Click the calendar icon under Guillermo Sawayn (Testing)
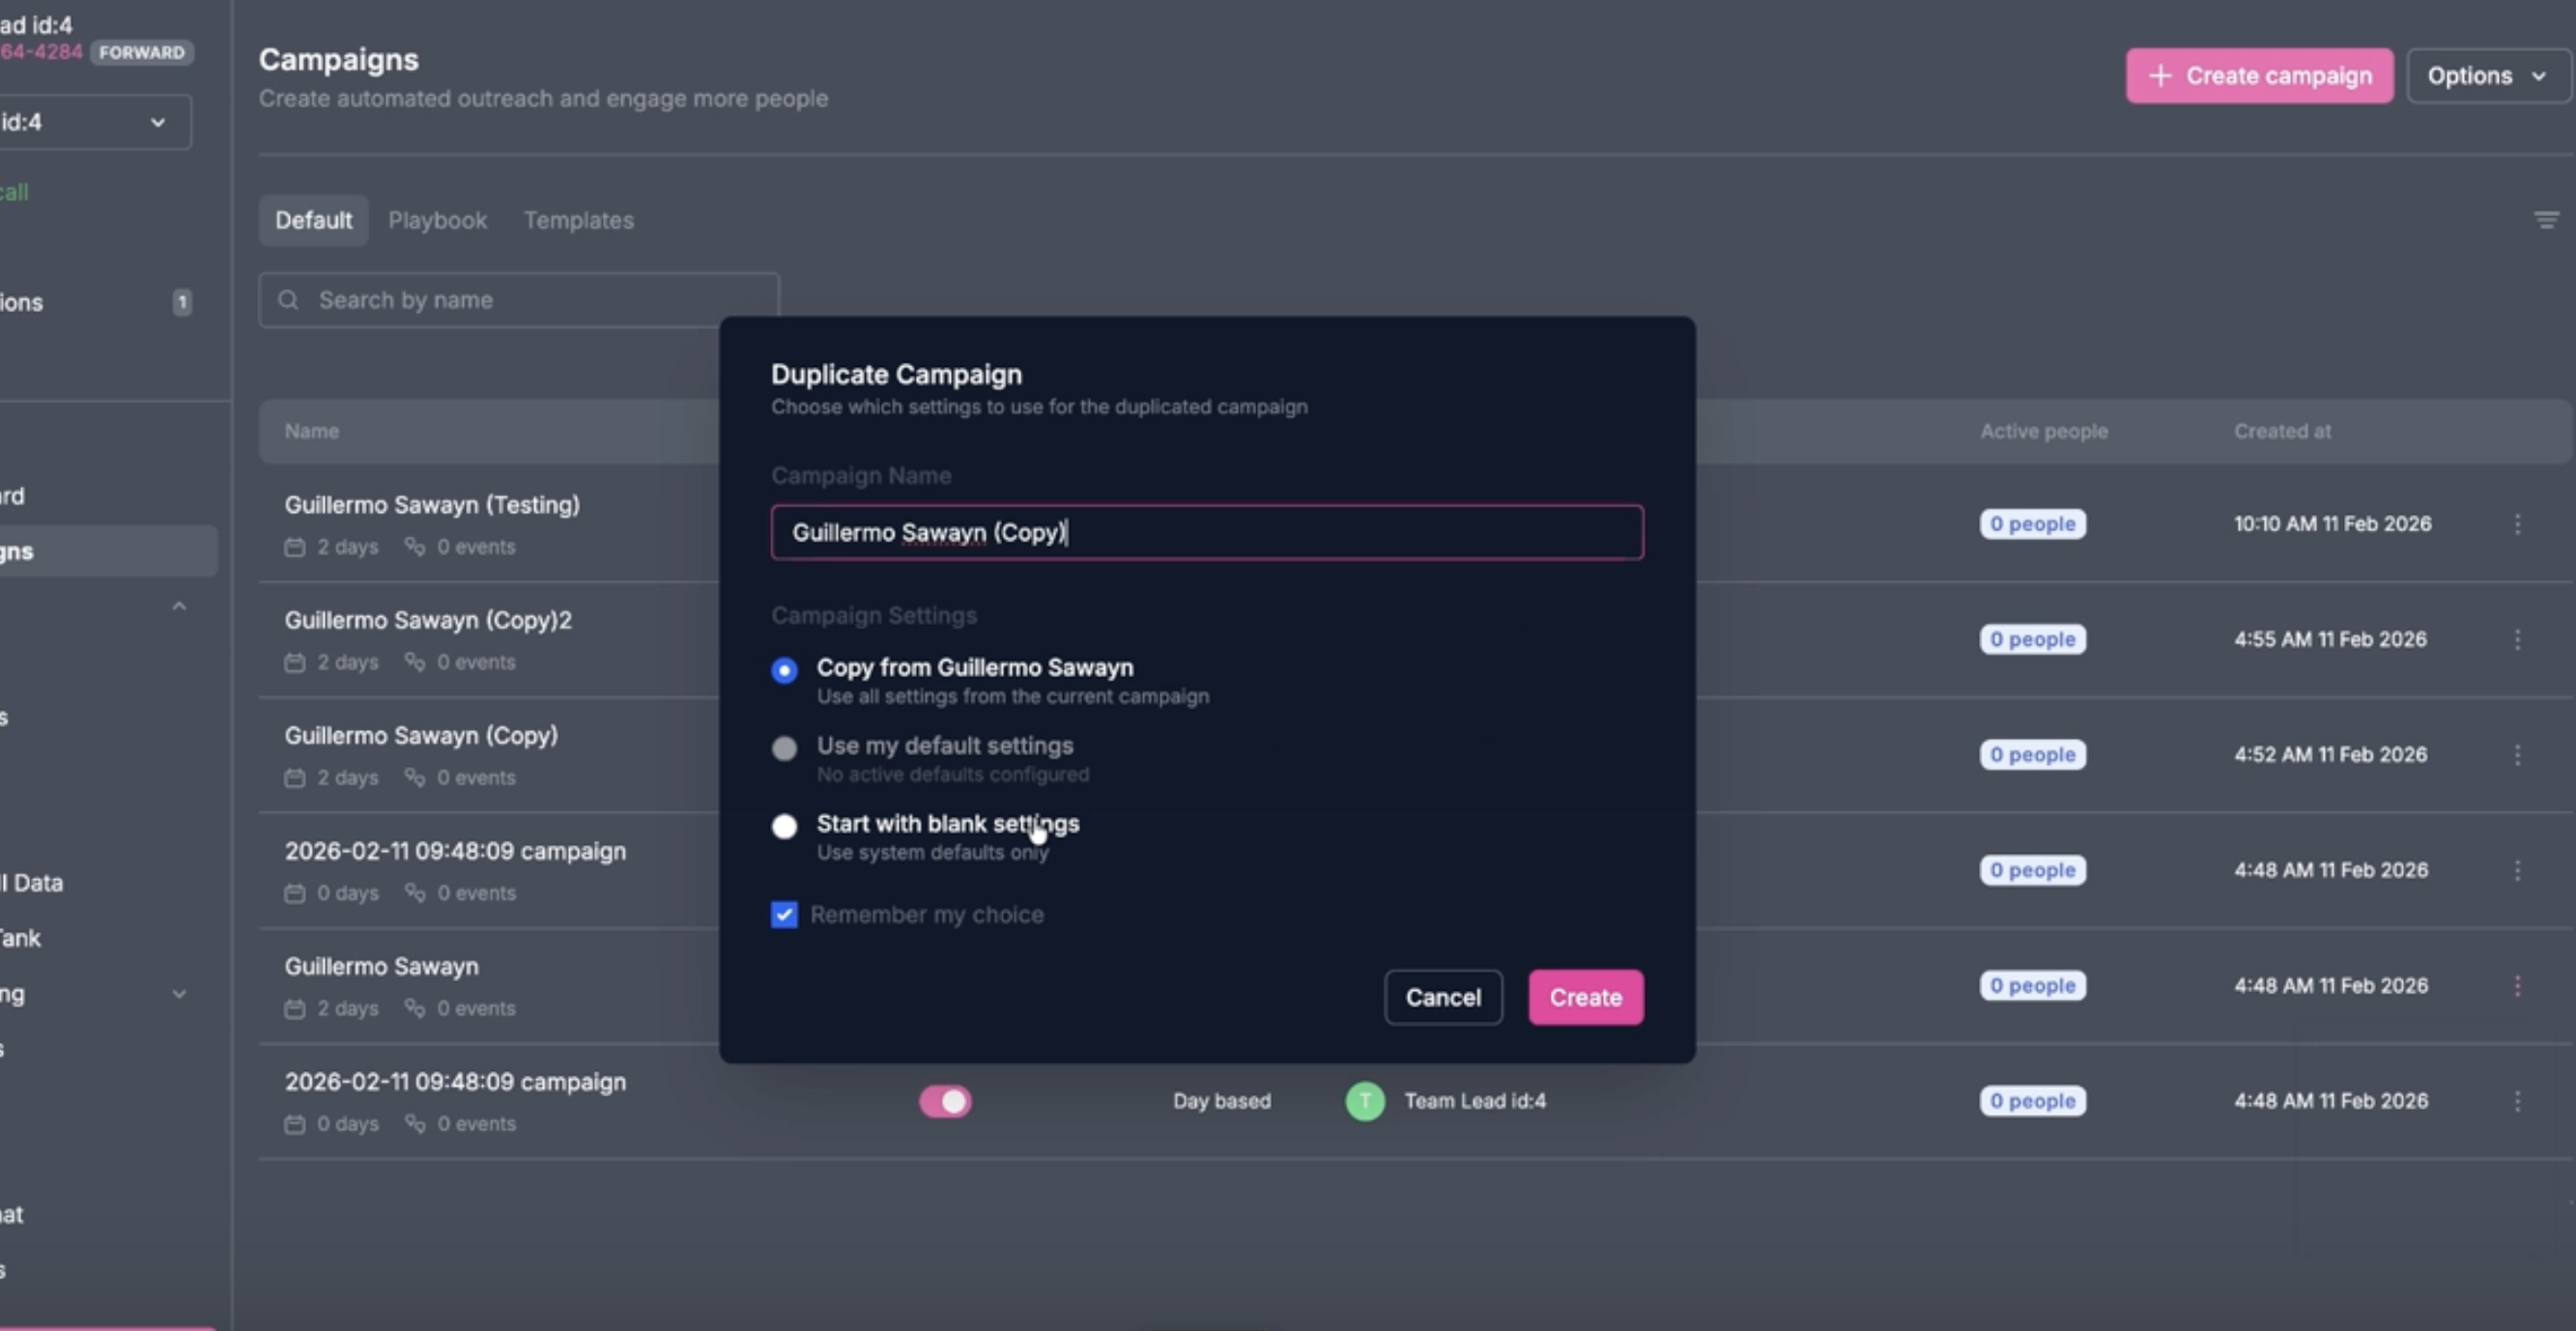The width and height of the screenshot is (2576, 1331). 294,547
